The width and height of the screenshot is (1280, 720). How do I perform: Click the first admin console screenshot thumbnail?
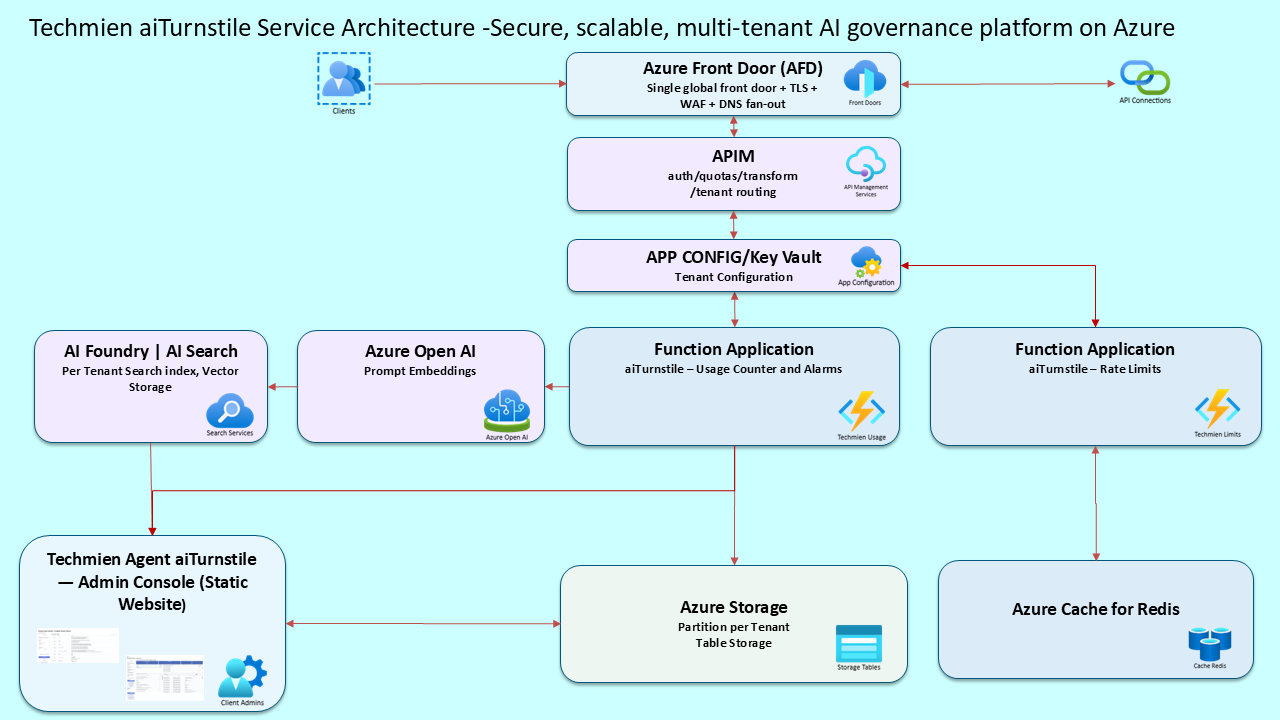pyautogui.click(x=78, y=645)
